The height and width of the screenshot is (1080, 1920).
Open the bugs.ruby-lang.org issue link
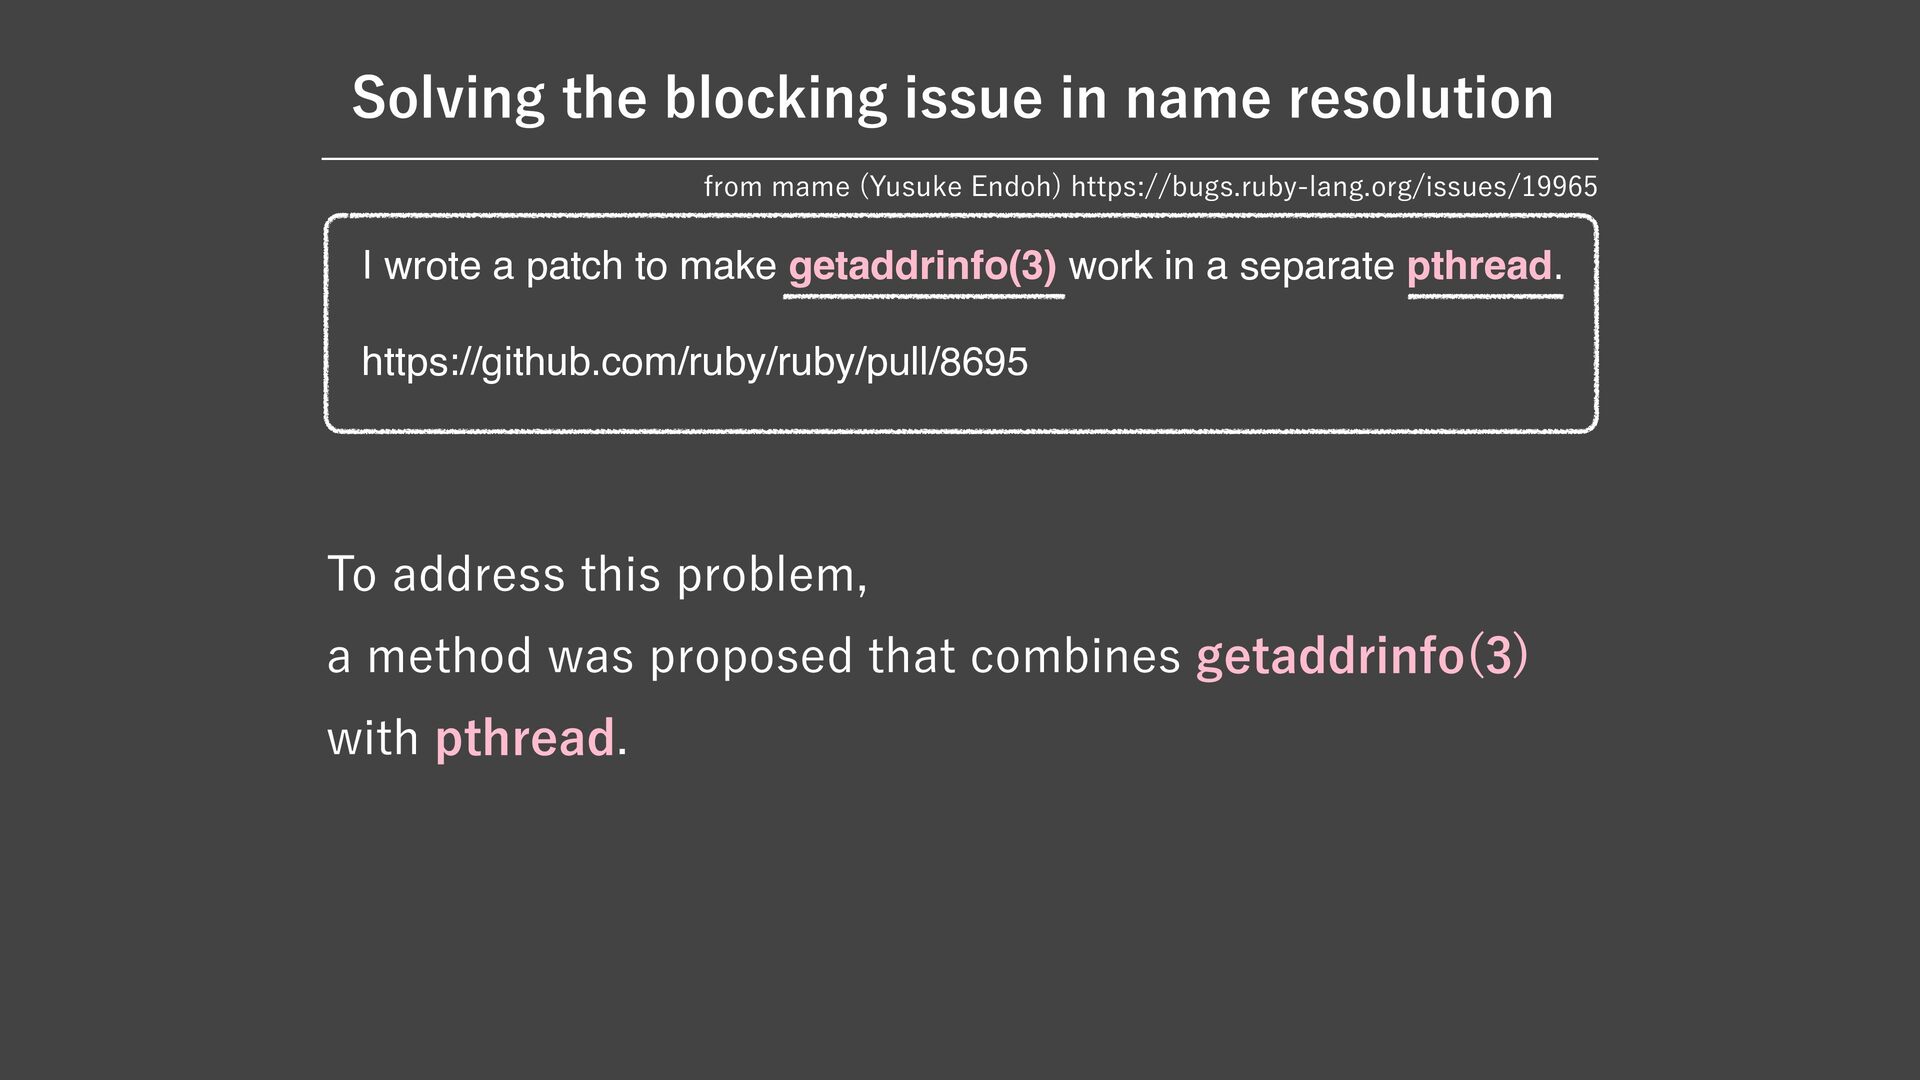[1334, 187]
